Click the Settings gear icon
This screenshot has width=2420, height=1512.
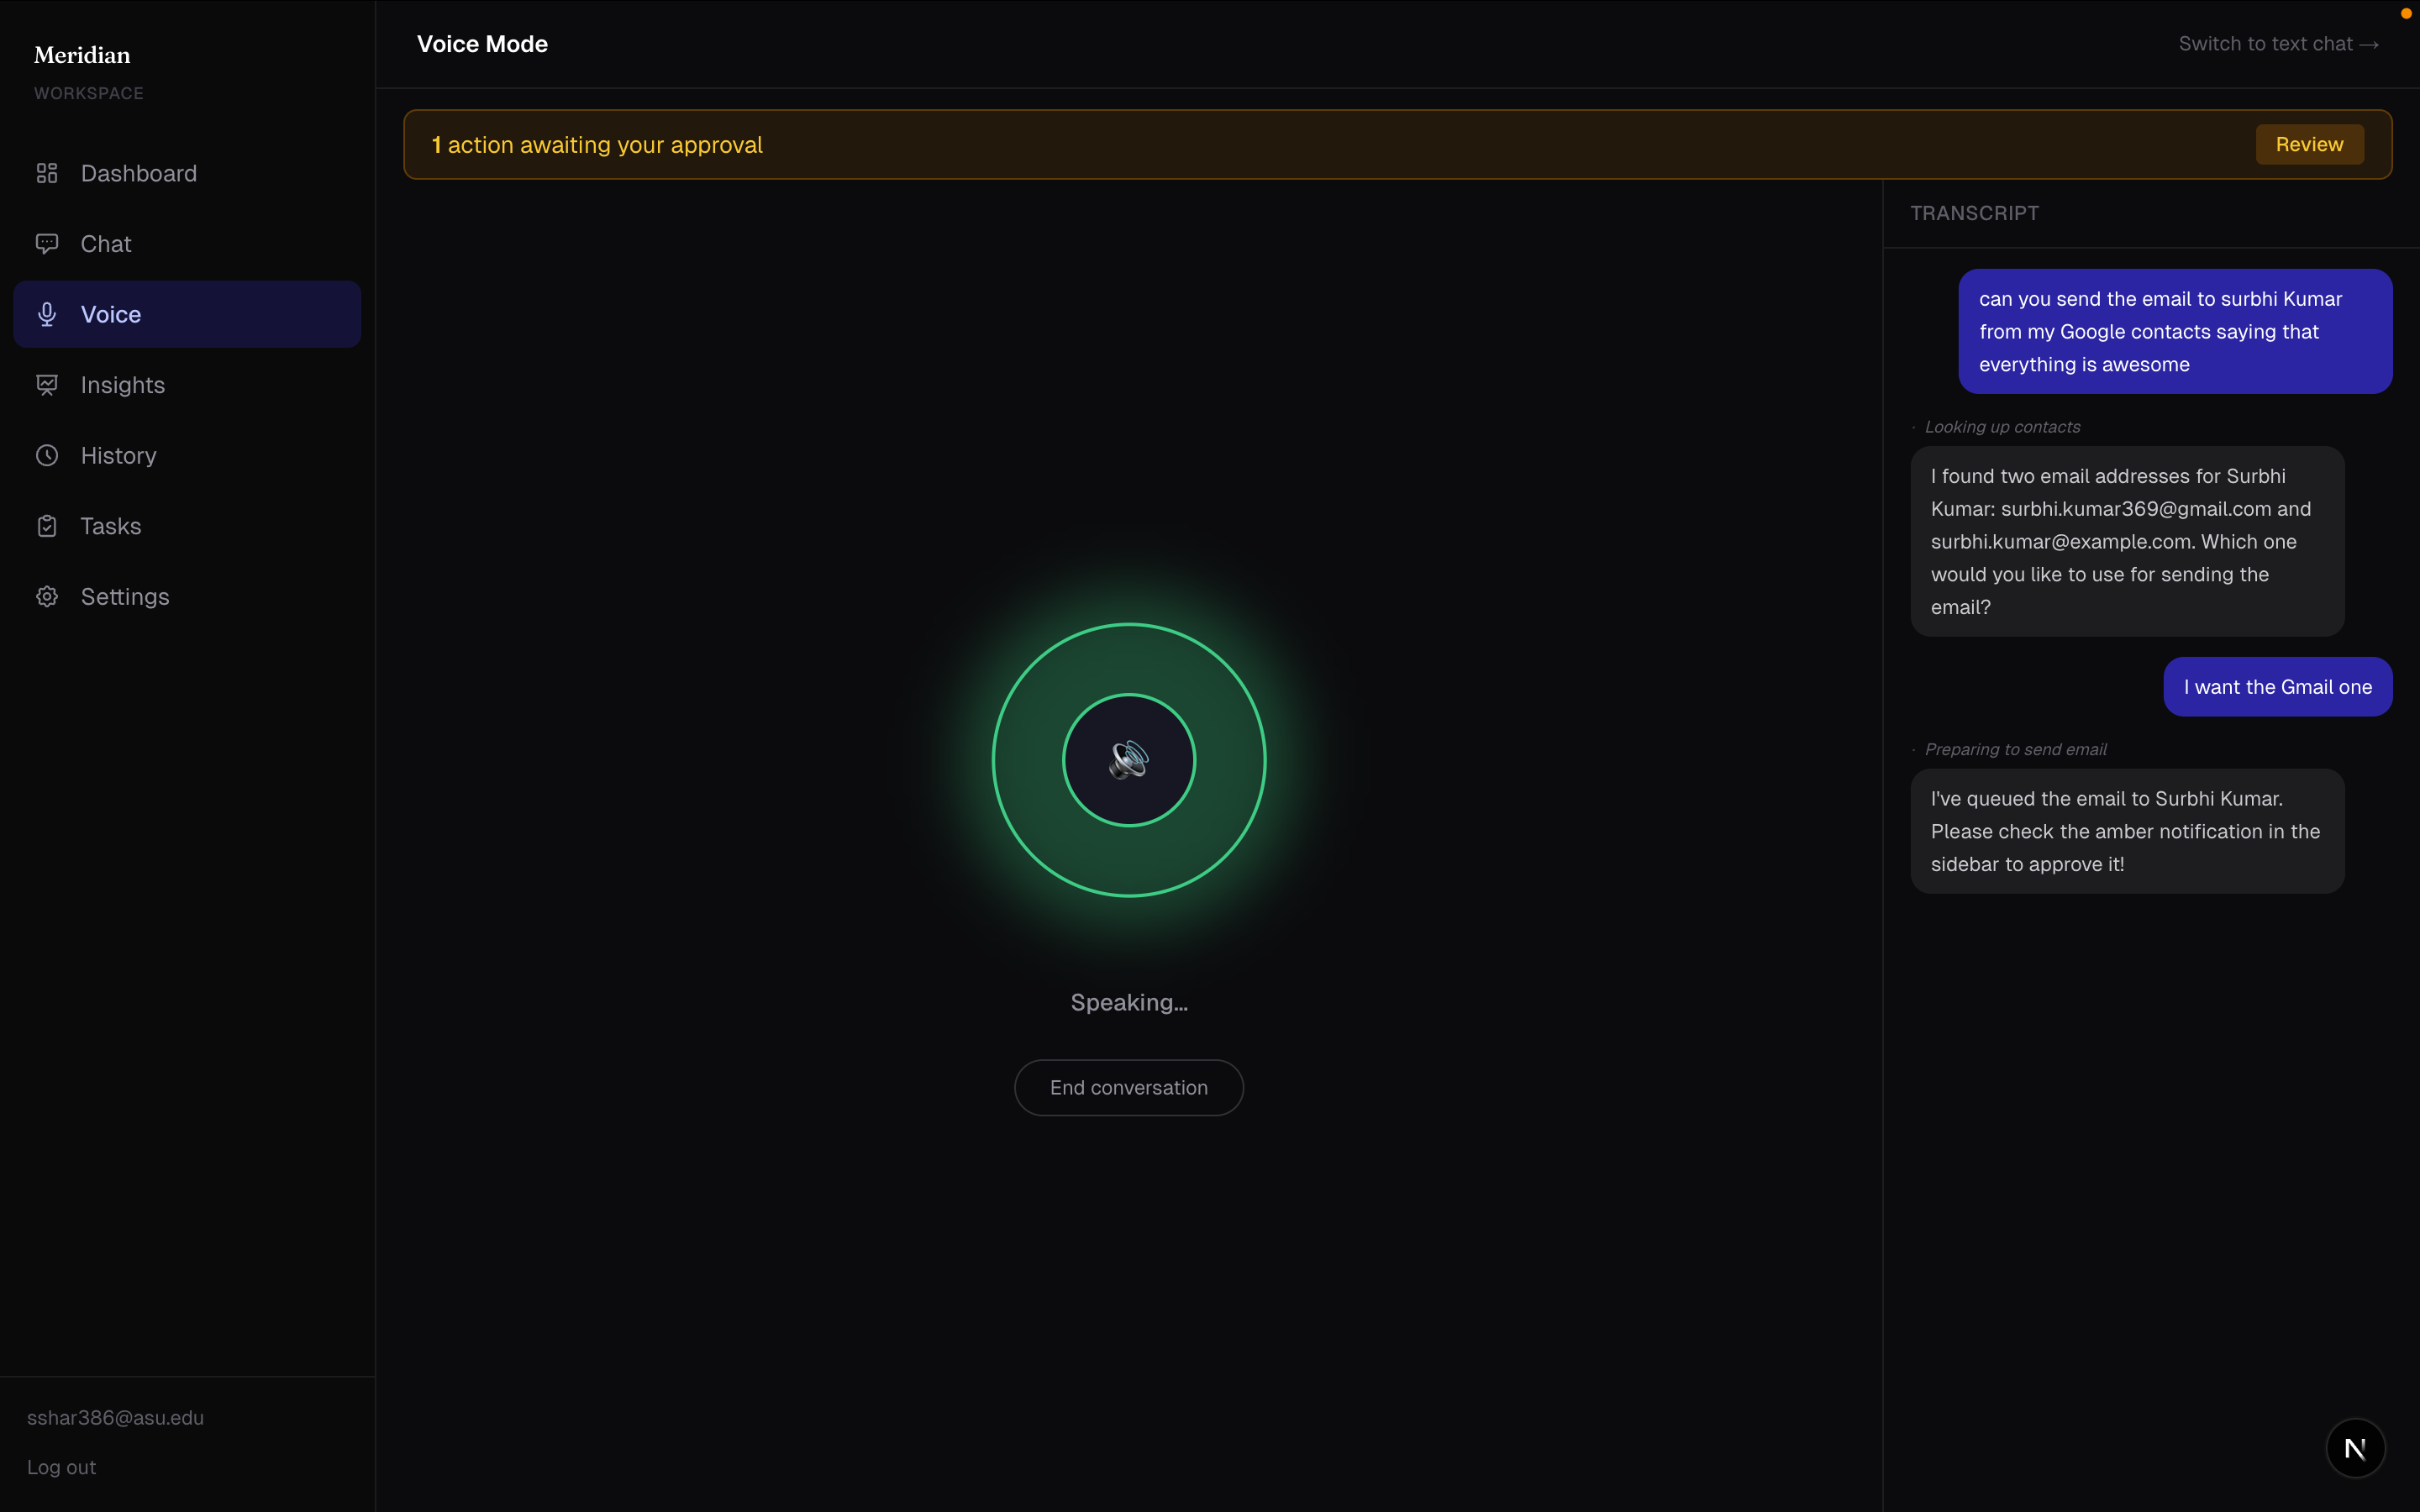point(47,596)
